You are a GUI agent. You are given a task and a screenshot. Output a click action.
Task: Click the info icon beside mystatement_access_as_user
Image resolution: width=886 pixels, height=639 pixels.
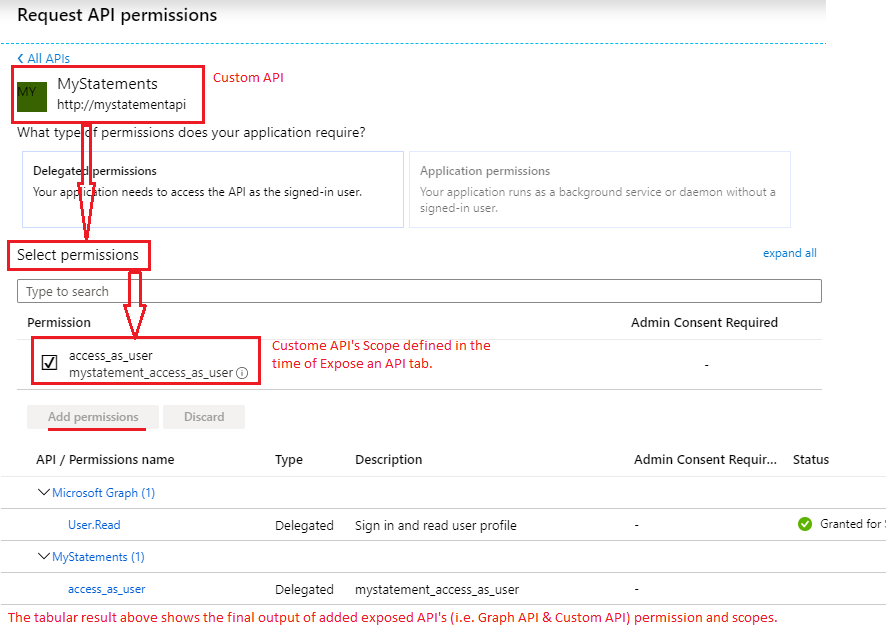pos(242,373)
